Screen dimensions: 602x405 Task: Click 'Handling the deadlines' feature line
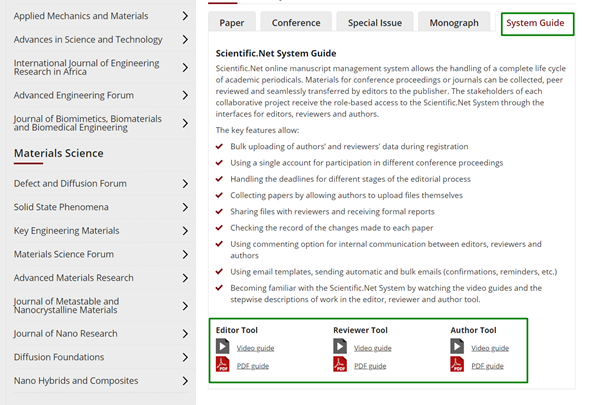click(x=350, y=179)
